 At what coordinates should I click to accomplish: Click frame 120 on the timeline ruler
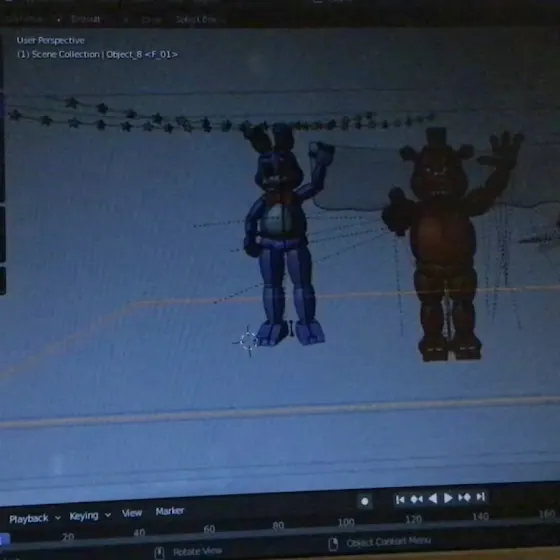tap(413, 519)
